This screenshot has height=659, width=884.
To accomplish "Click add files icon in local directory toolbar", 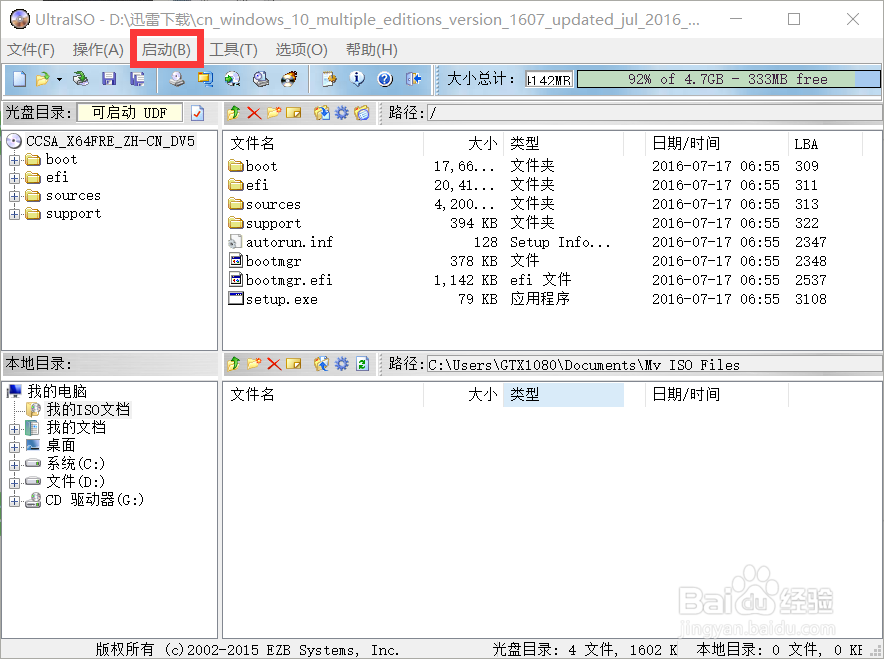I will pyautogui.click(x=321, y=364).
